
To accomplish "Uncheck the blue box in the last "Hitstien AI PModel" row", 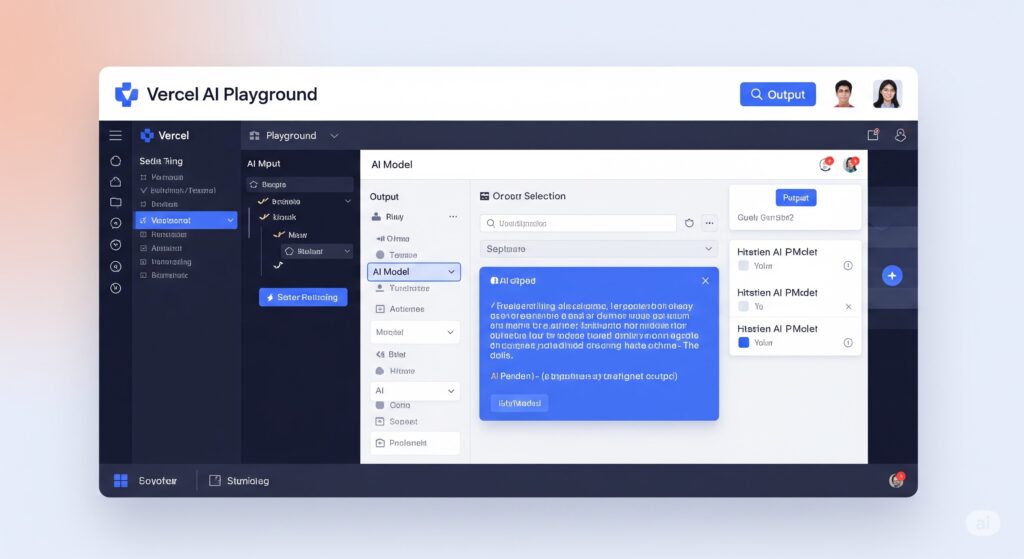I will coord(743,343).
